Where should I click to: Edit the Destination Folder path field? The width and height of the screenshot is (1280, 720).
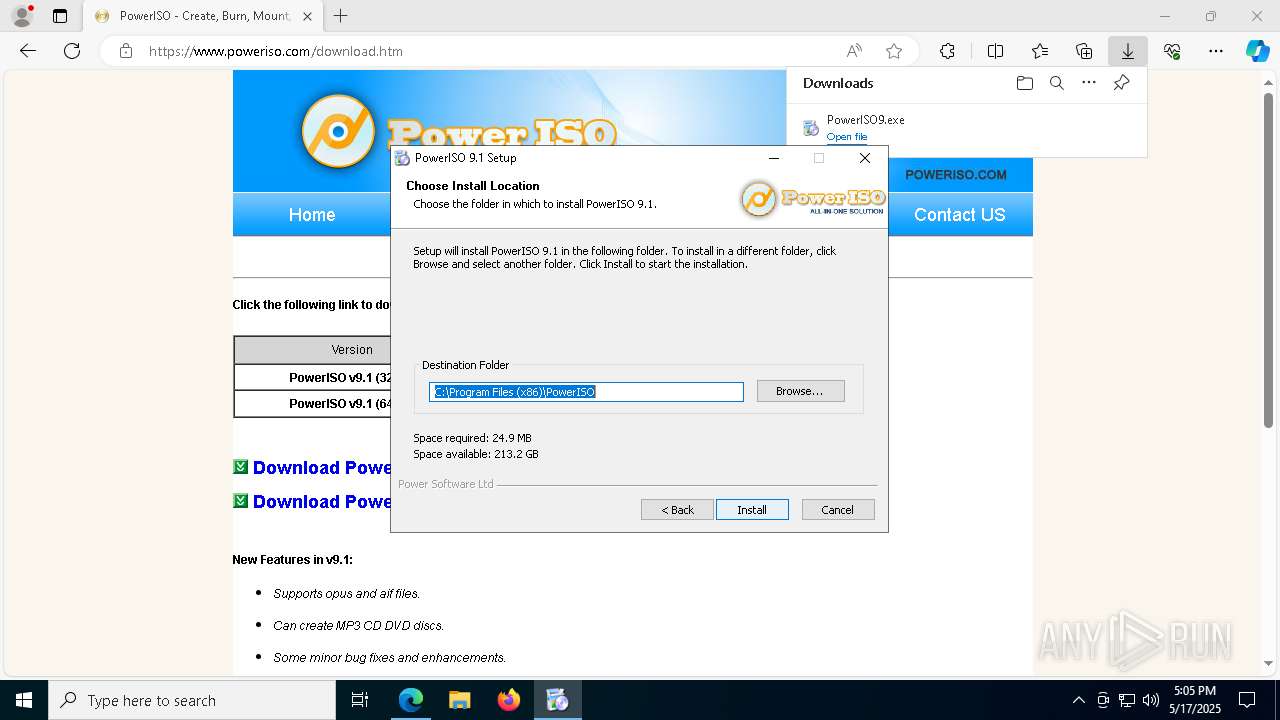pyautogui.click(x=586, y=392)
